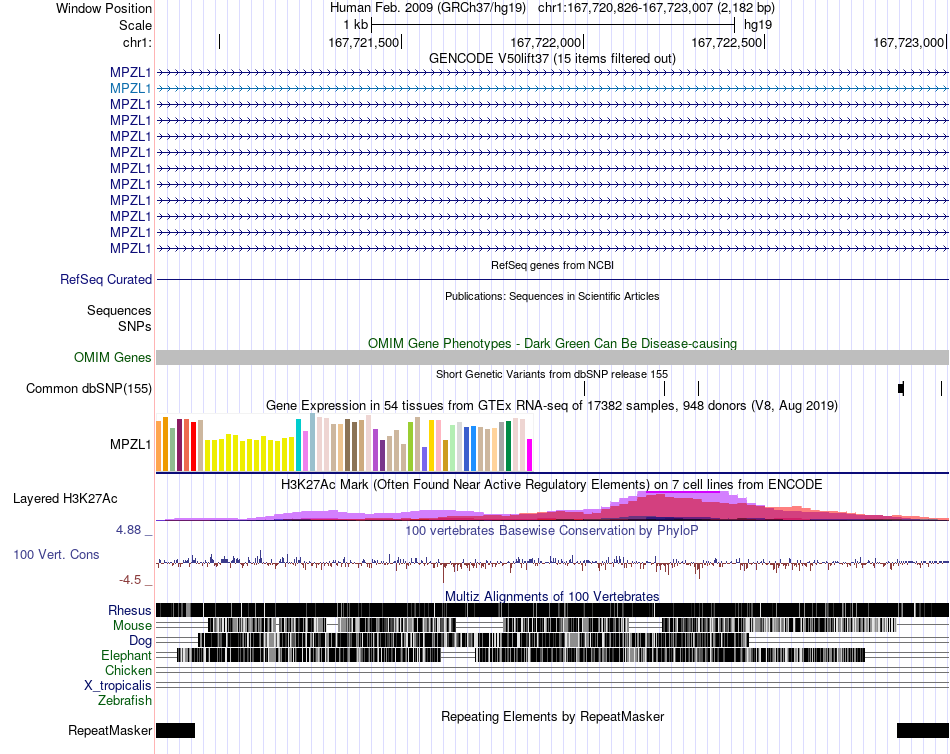Click the Mouse alignment label
This screenshot has height=754, width=950.
132,626
